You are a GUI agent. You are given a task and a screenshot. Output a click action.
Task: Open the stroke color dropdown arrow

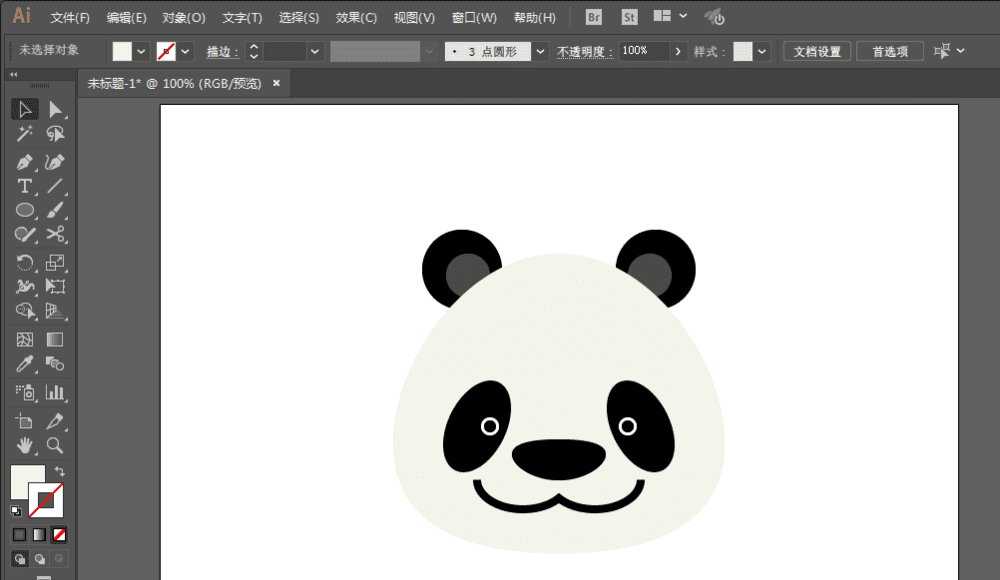[186, 51]
